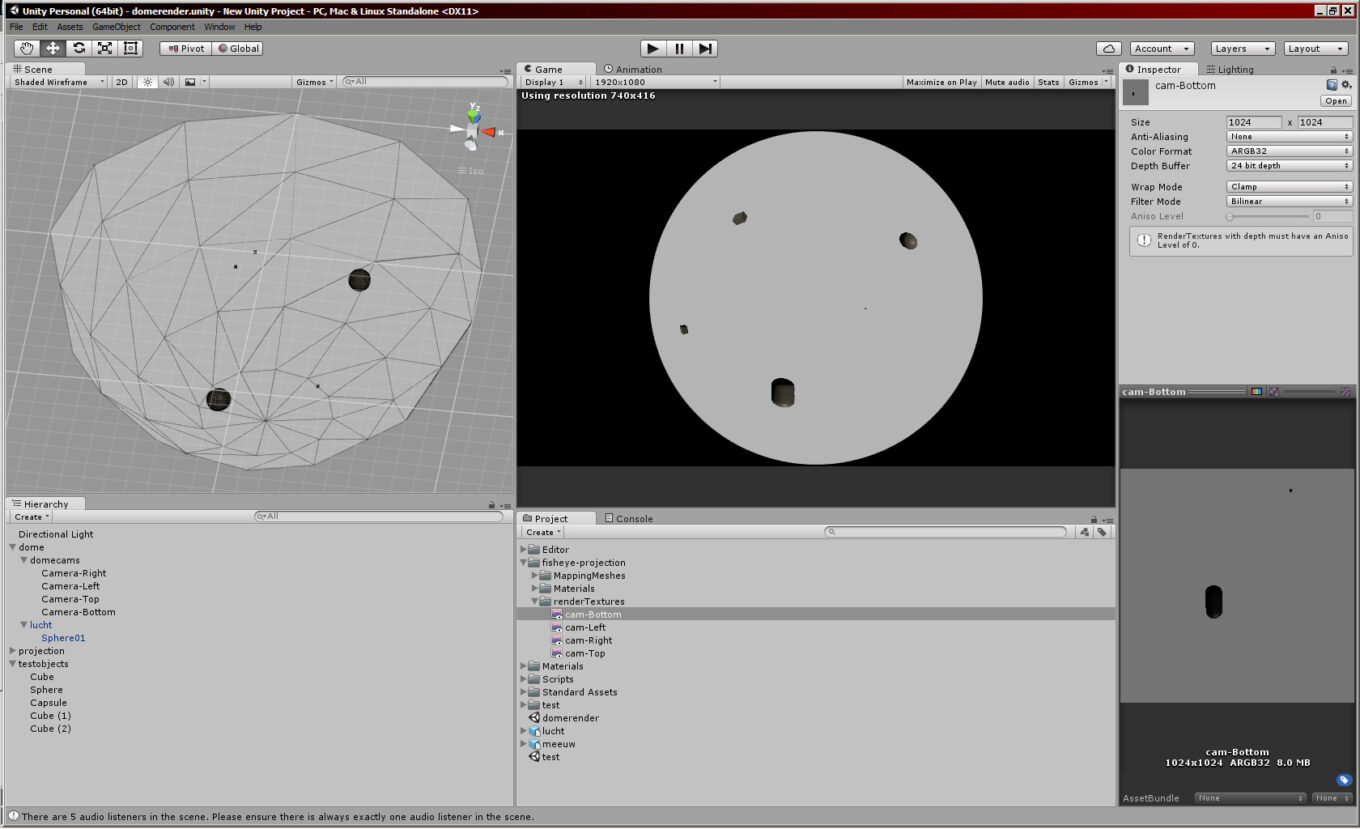
Task: Collapse the domecams item in Hierarchy
Action: click(x=24, y=561)
